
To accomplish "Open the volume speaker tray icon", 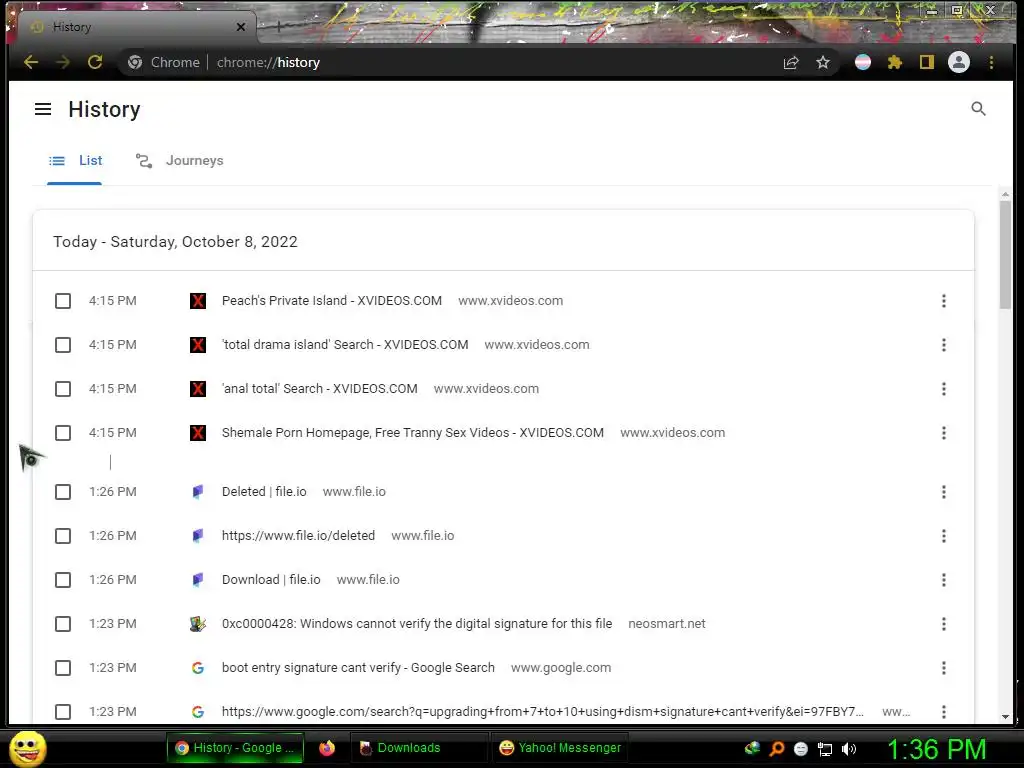I will [849, 749].
